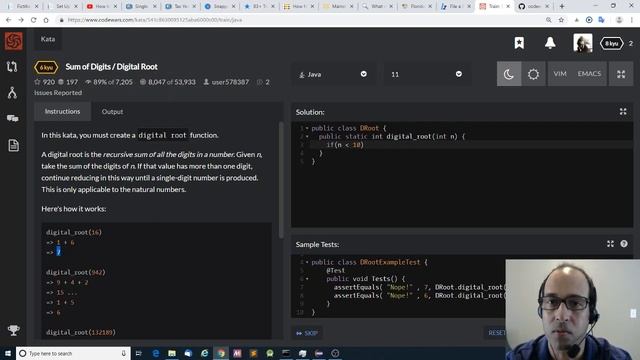Open a new browser tab

562,6
